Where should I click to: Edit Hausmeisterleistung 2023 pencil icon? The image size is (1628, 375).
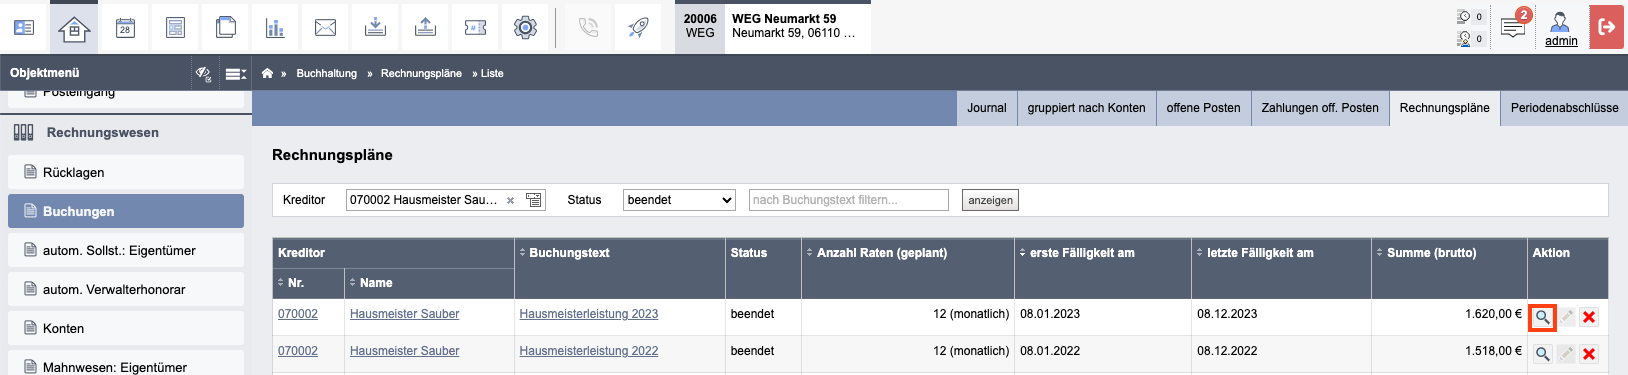click(x=1567, y=317)
